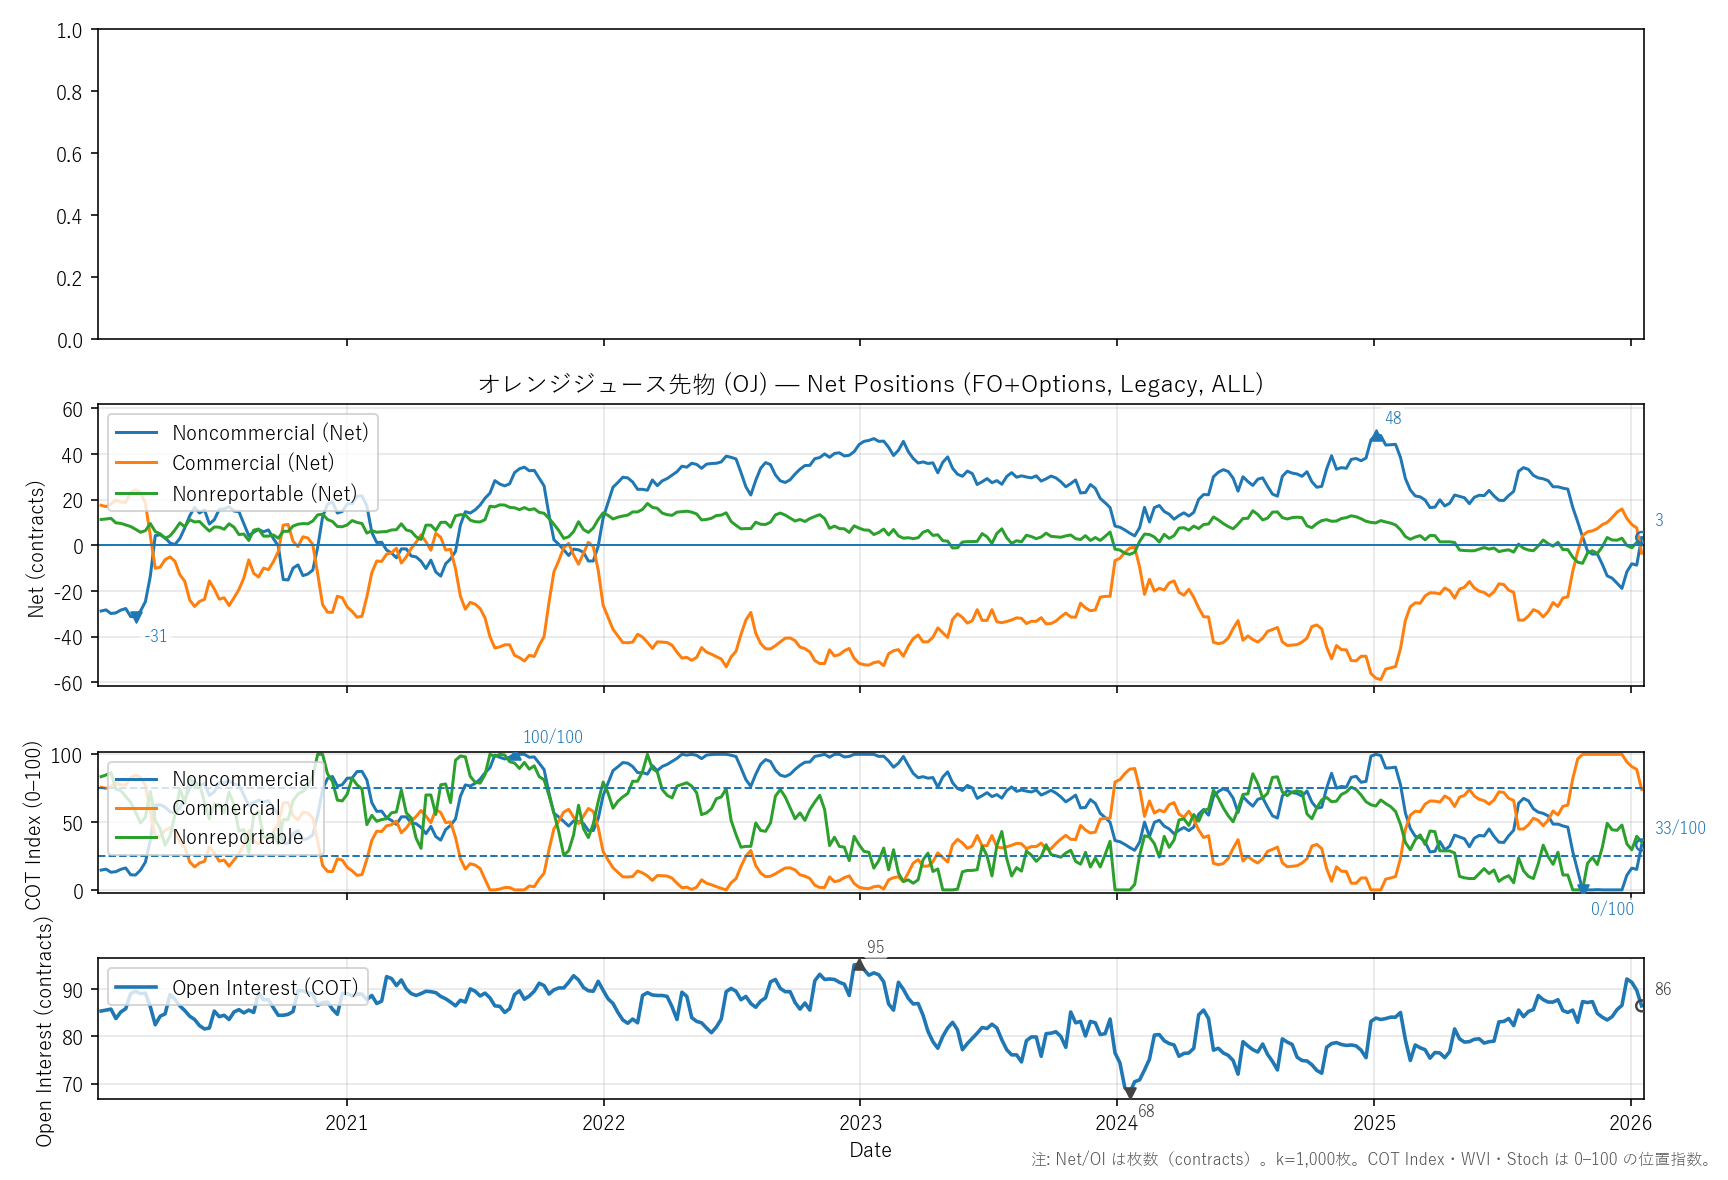Click green Nonreportable swatch in COT Index legend
Screen dimensions: 1728x1180
tap(137, 837)
